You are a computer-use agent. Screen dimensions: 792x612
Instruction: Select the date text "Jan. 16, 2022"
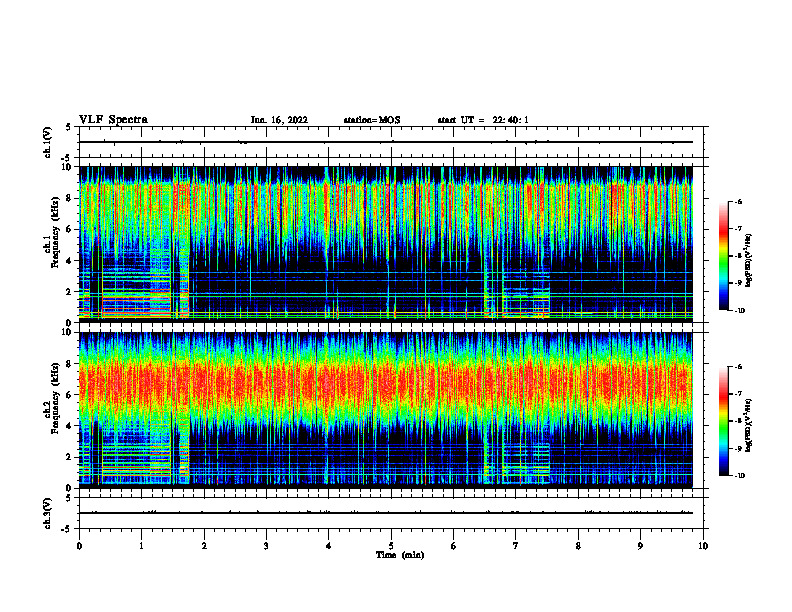click(279, 120)
